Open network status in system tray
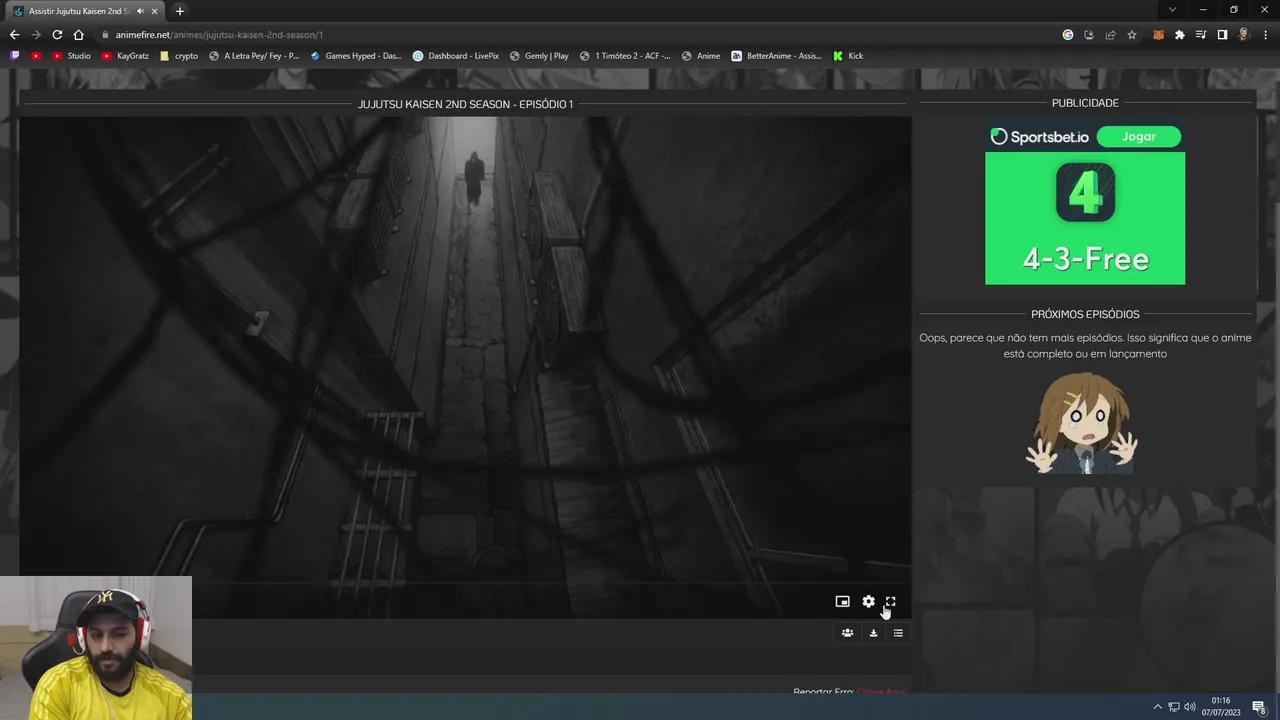The image size is (1280, 720). tap(1174, 707)
